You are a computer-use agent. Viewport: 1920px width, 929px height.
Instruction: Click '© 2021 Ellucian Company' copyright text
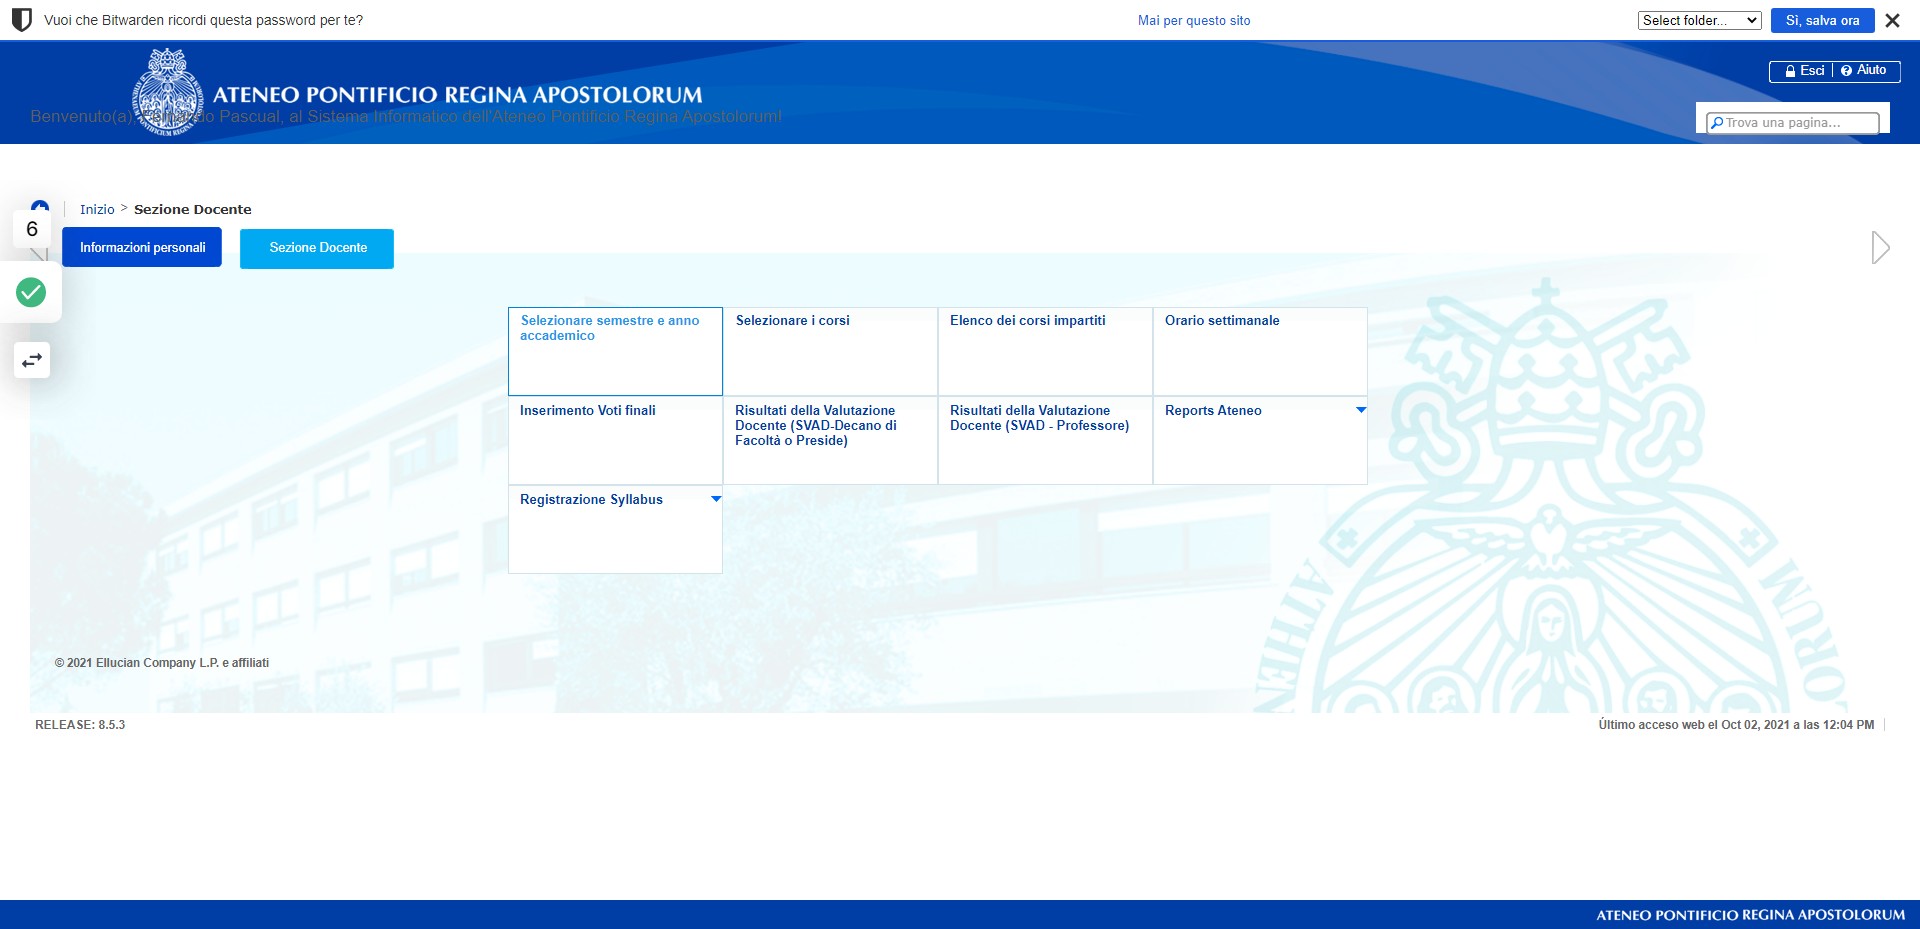point(162,663)
